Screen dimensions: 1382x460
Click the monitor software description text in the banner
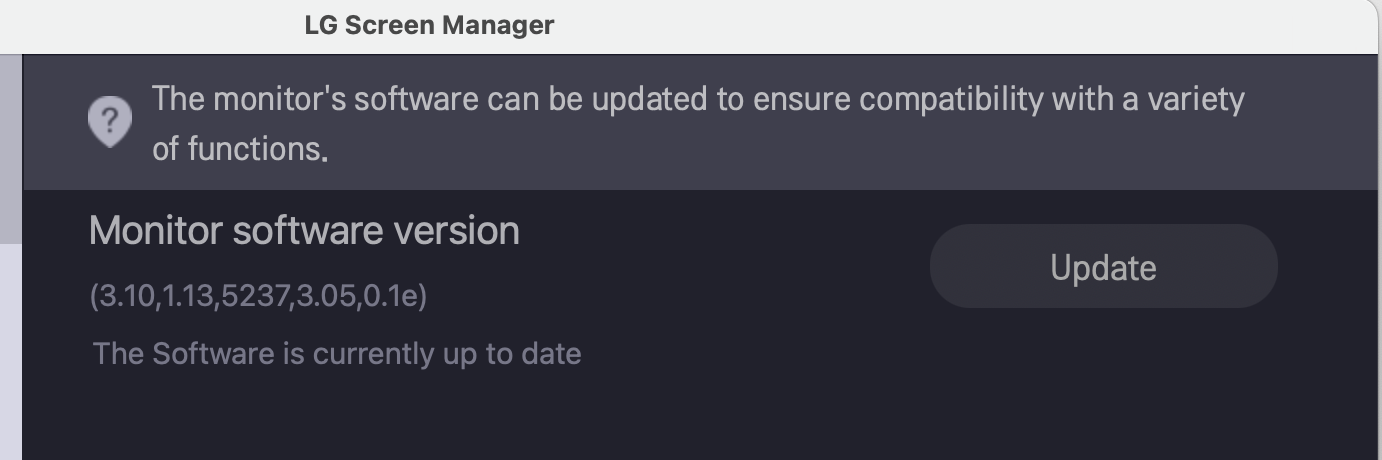[698, 123]
